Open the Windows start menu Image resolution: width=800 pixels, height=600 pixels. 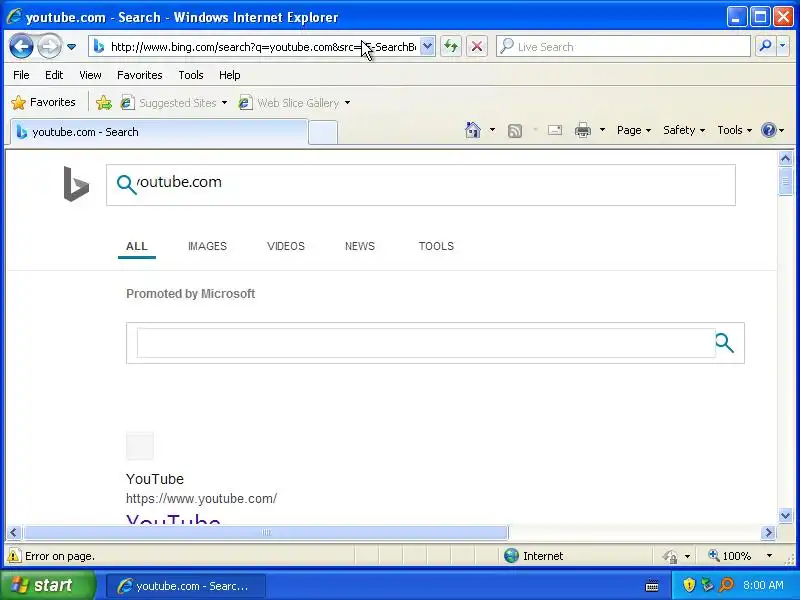tap(48, 585)
